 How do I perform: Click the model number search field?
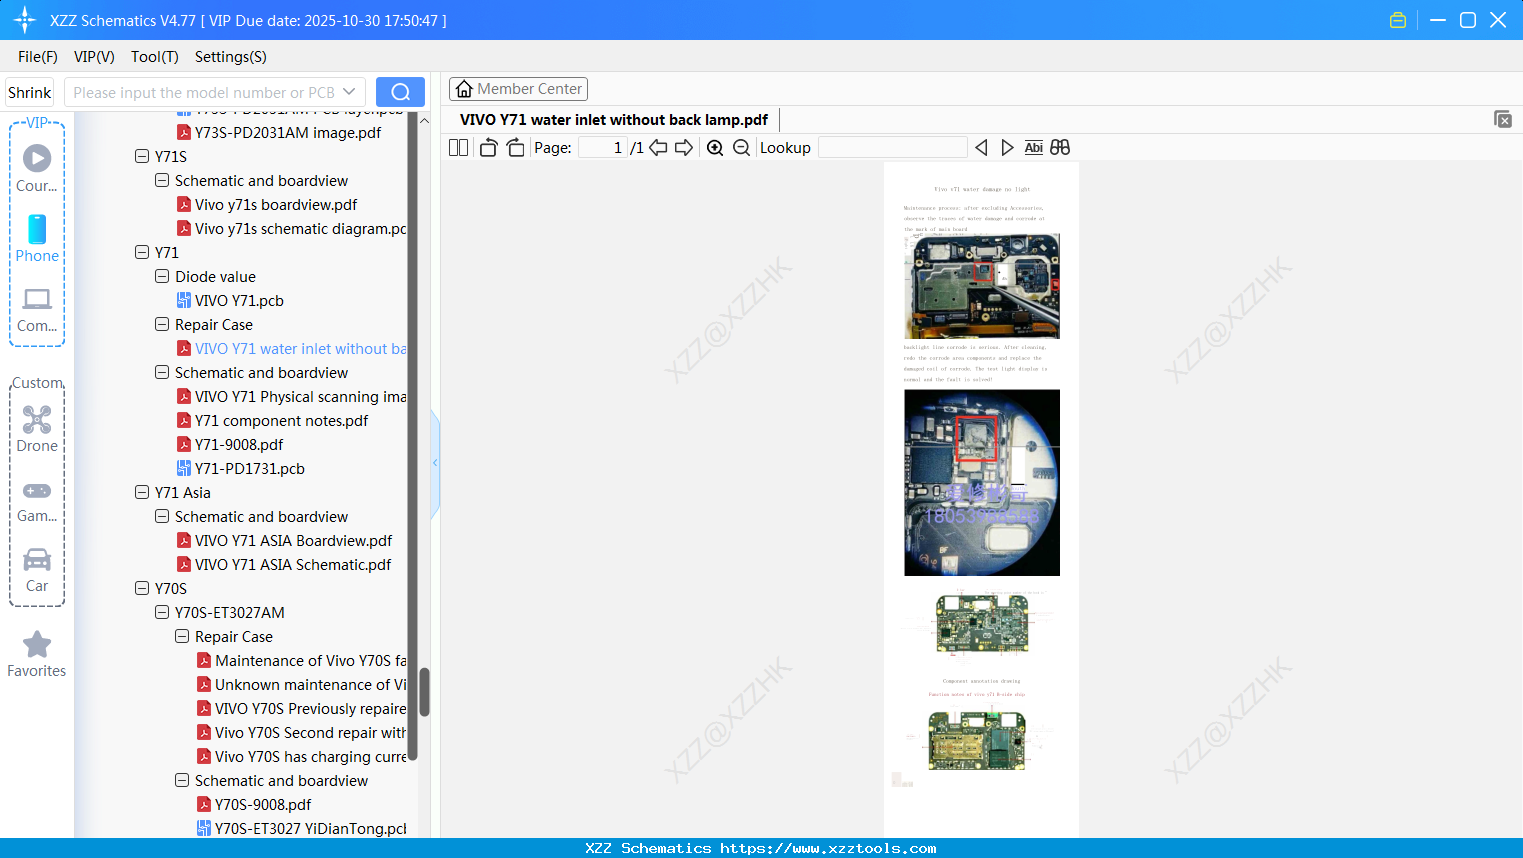pyautogui.click(x=203, y=92)
